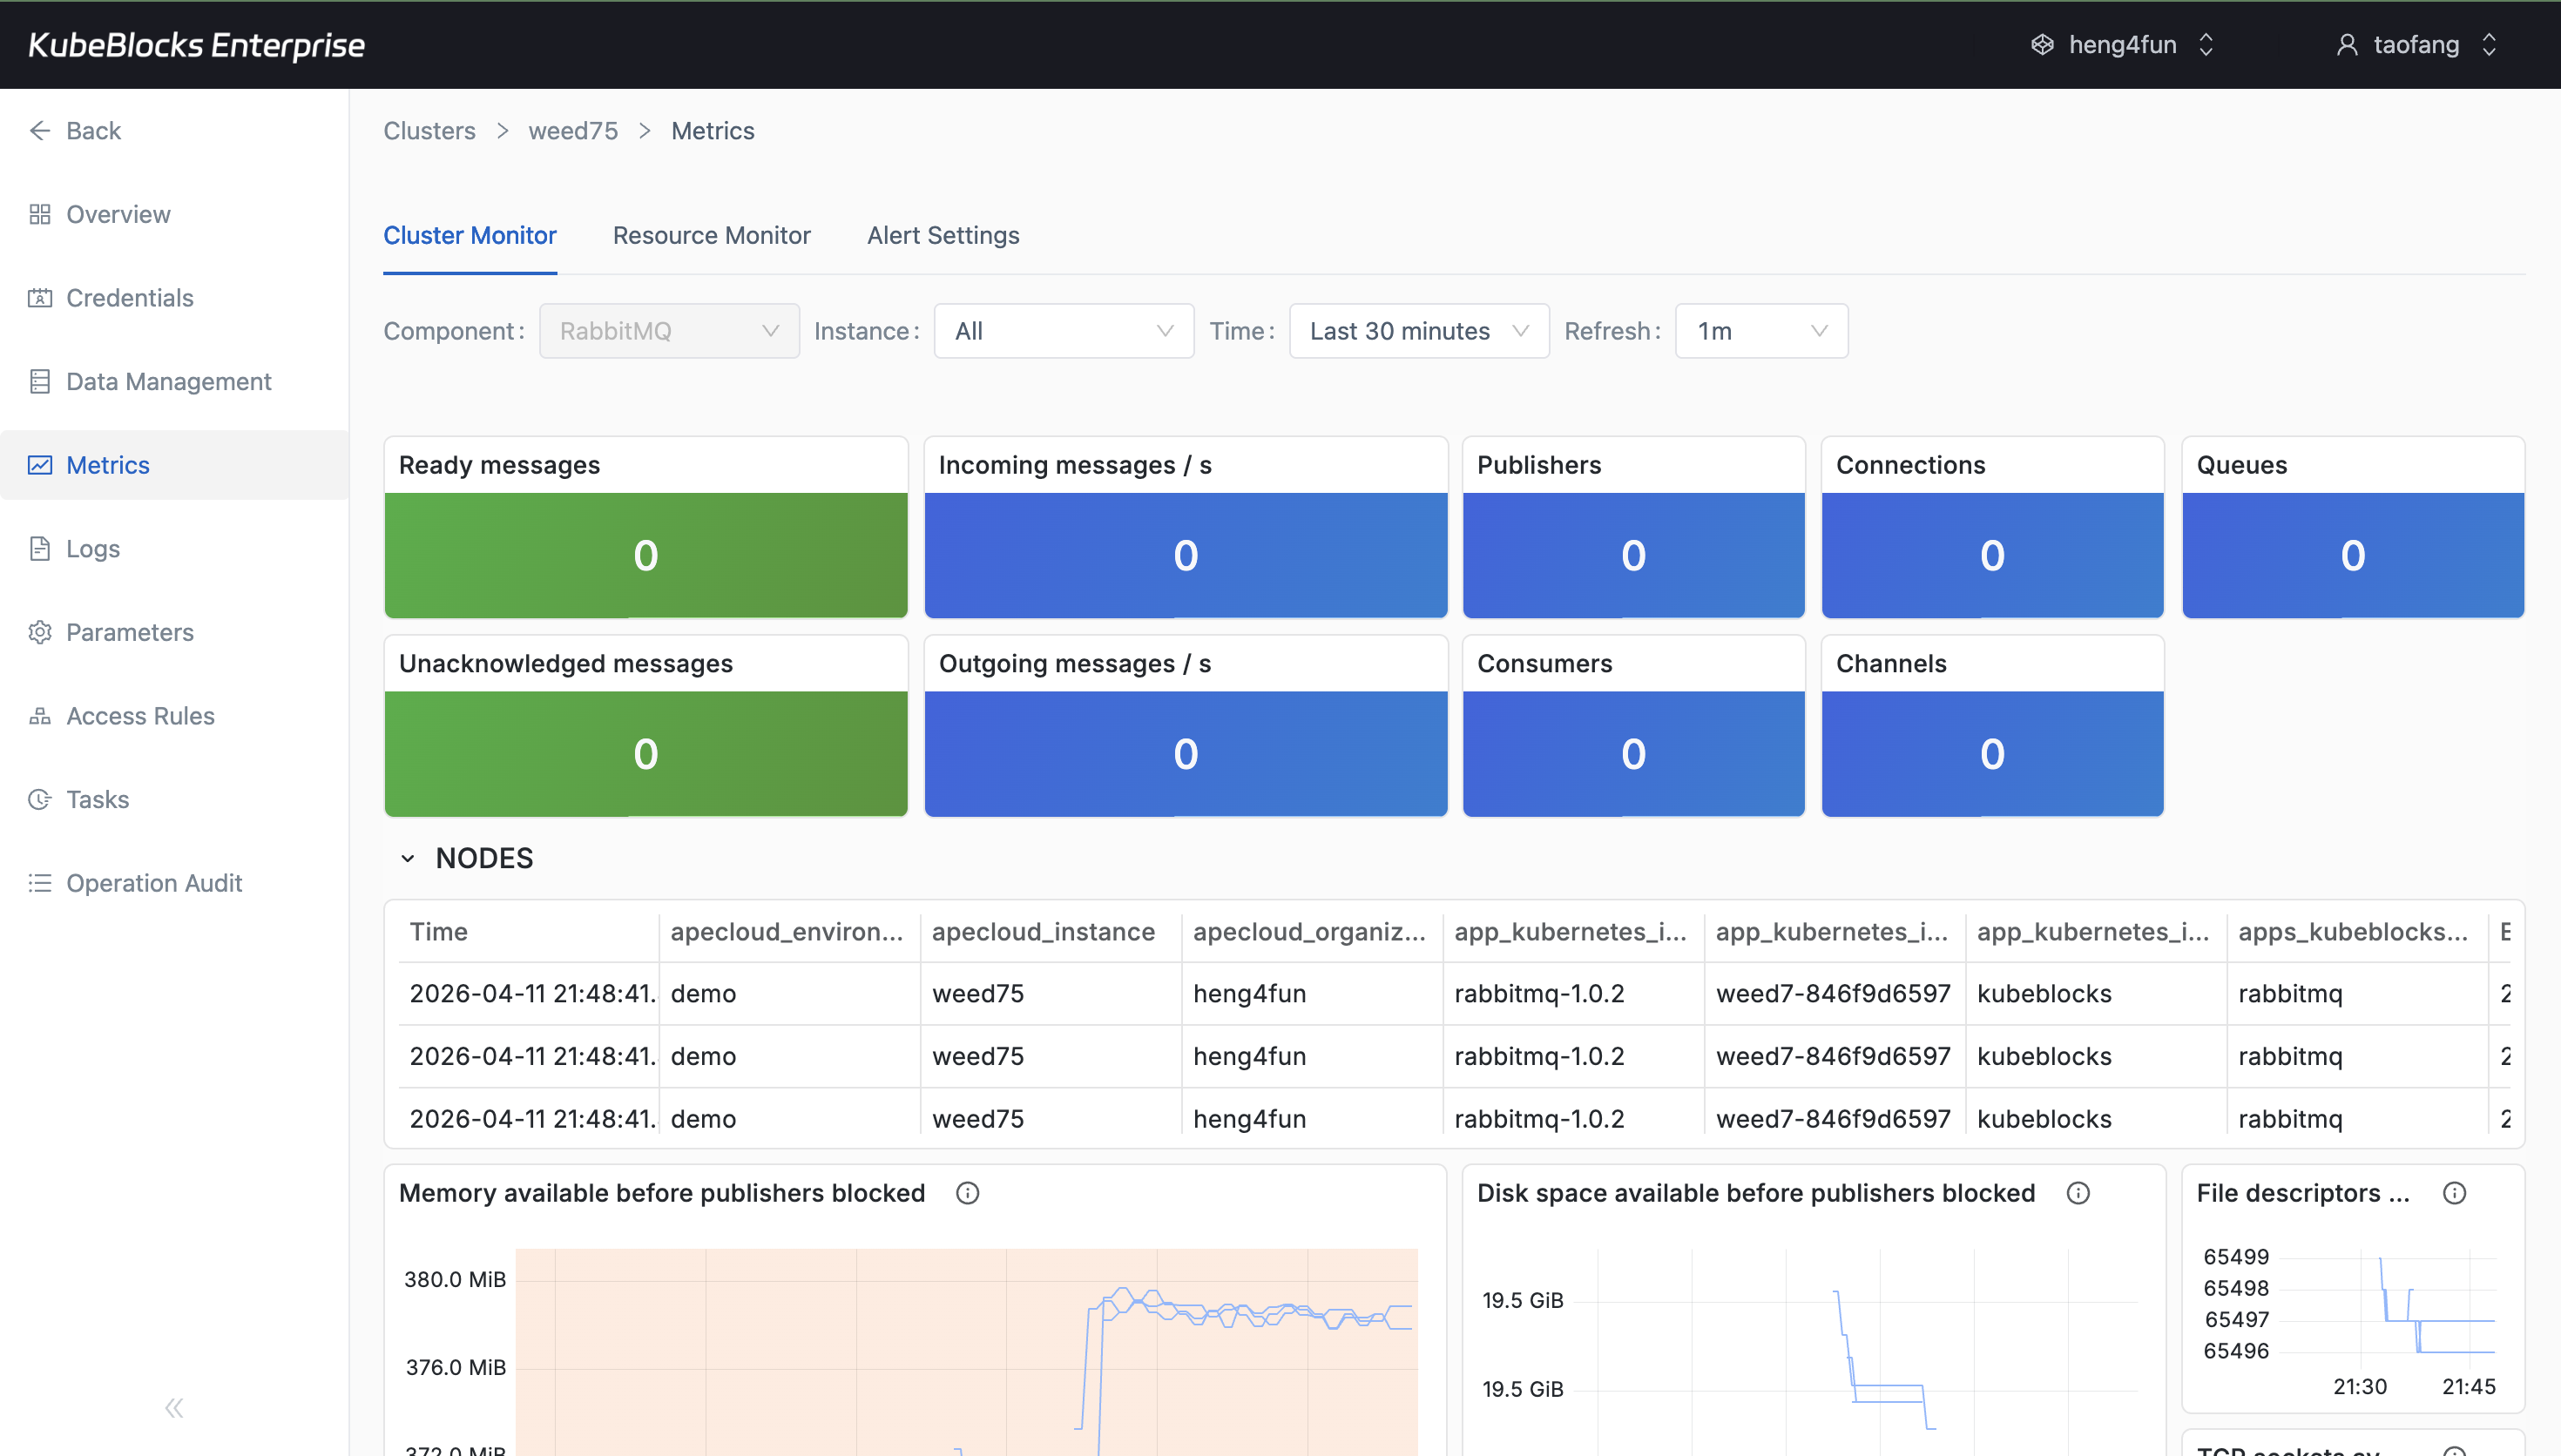Image resolution: width=2561 pixels, height=1456 pixels.
Task: Open the Refresh interval selector
Action: coord(1760,330)
